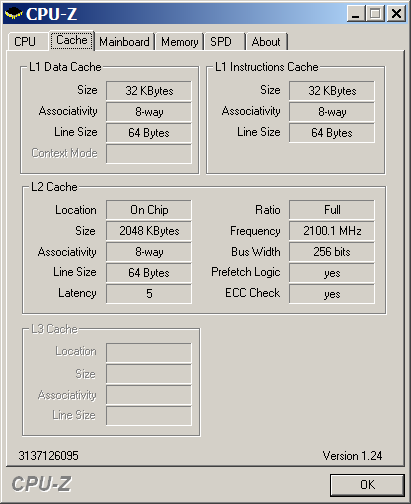Click the Prefetch Logic 'yes' field
Viewport: 411px width, 504px height.
332,273
